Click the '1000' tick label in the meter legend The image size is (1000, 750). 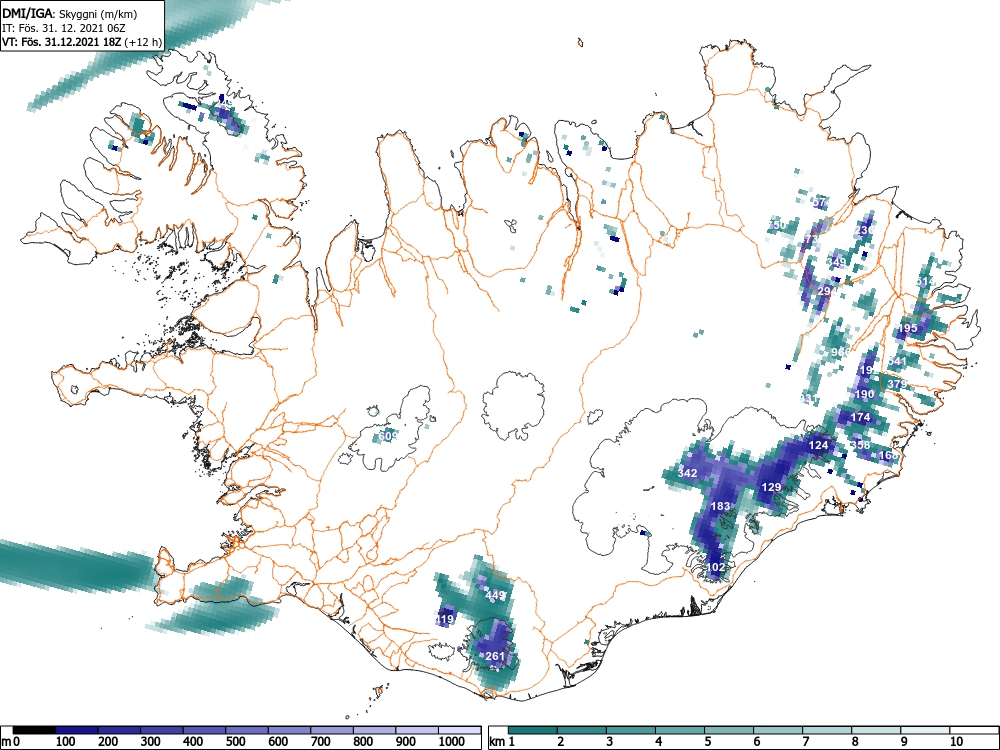pyautogui.click(x=451, y=742)
